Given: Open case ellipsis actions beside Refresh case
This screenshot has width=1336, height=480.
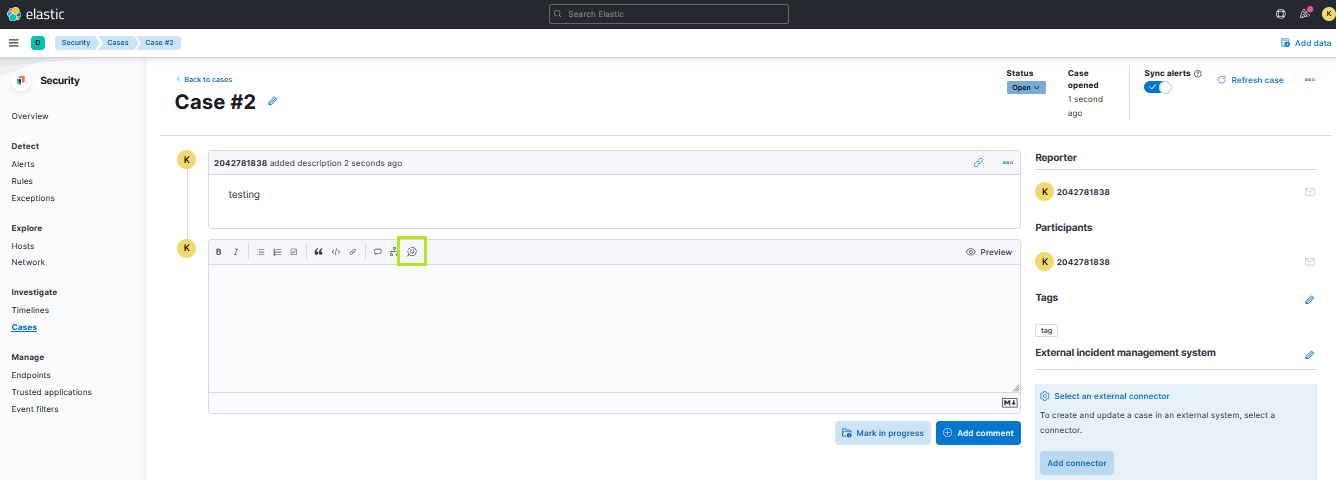Looking at the screenshot, I should point(1310,80).
